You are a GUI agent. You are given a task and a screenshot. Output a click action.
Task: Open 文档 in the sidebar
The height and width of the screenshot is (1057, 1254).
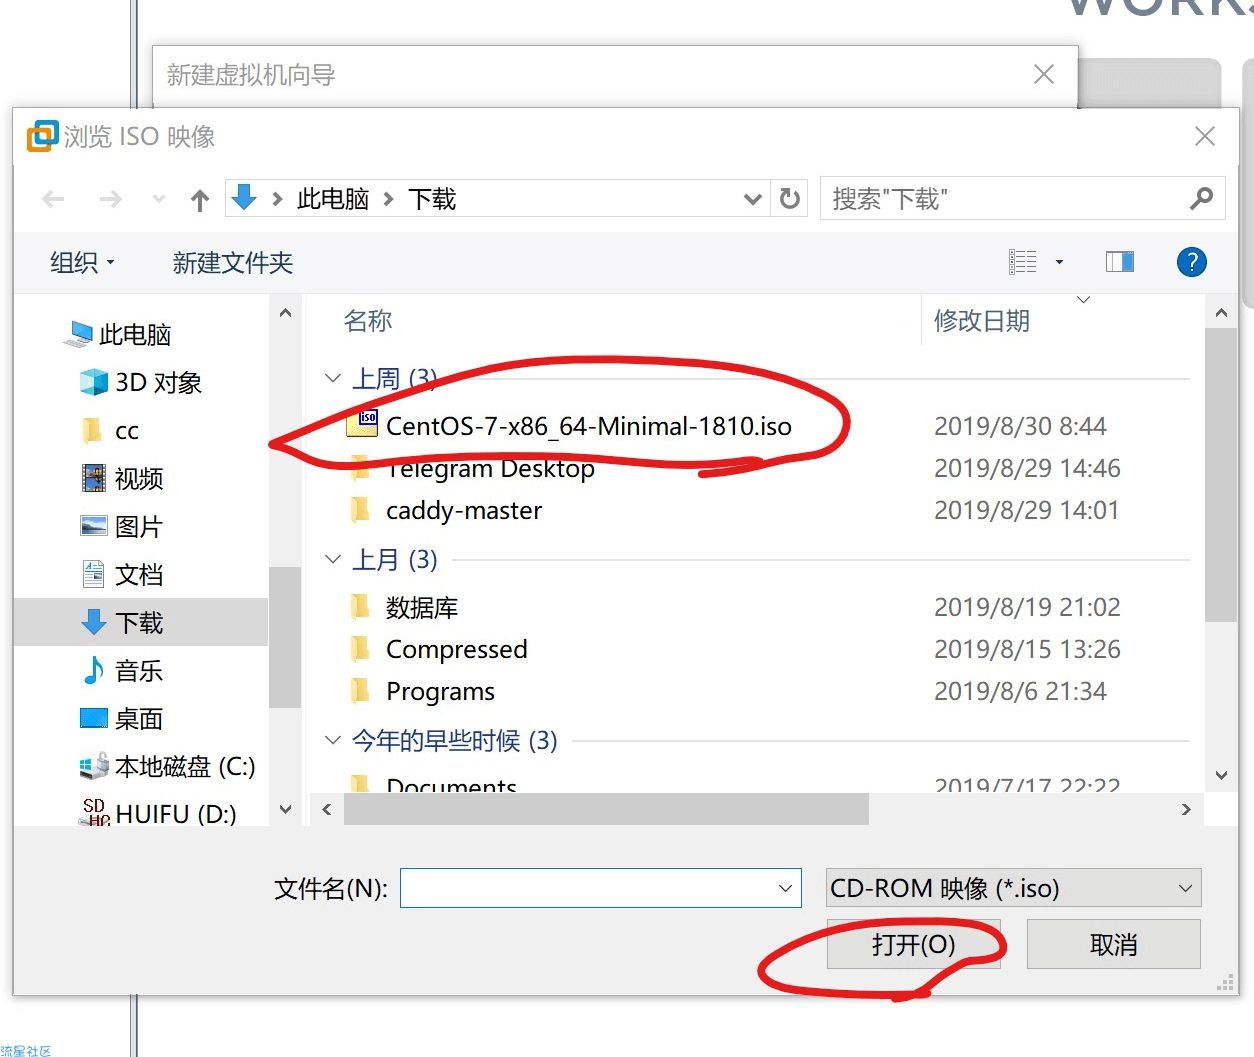point(122,574)
